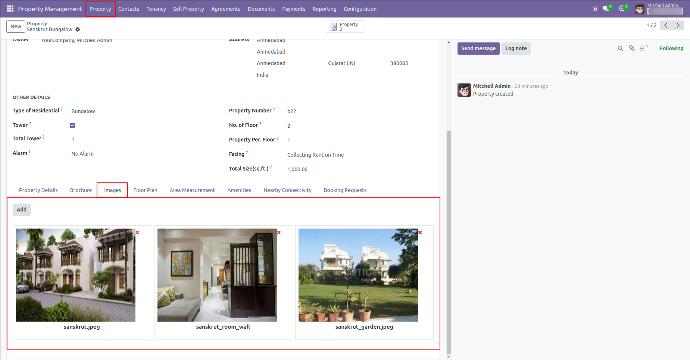Open the Property smart button
The width and height of the screenshot is (690, 360).
(345, 26)
